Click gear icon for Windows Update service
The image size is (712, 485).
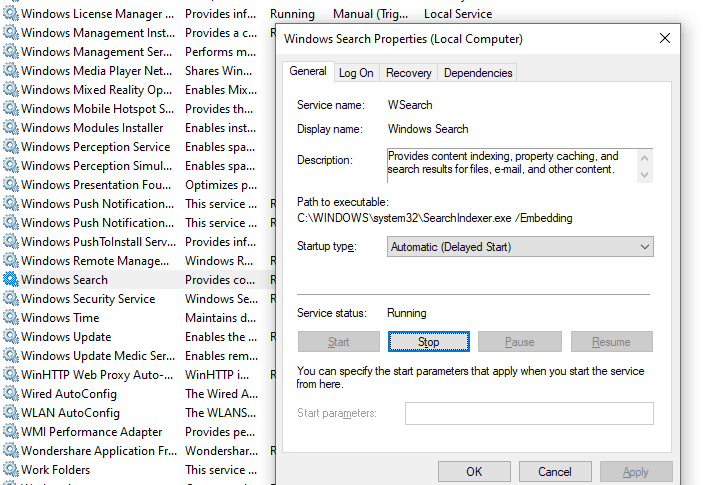(11, 337)
